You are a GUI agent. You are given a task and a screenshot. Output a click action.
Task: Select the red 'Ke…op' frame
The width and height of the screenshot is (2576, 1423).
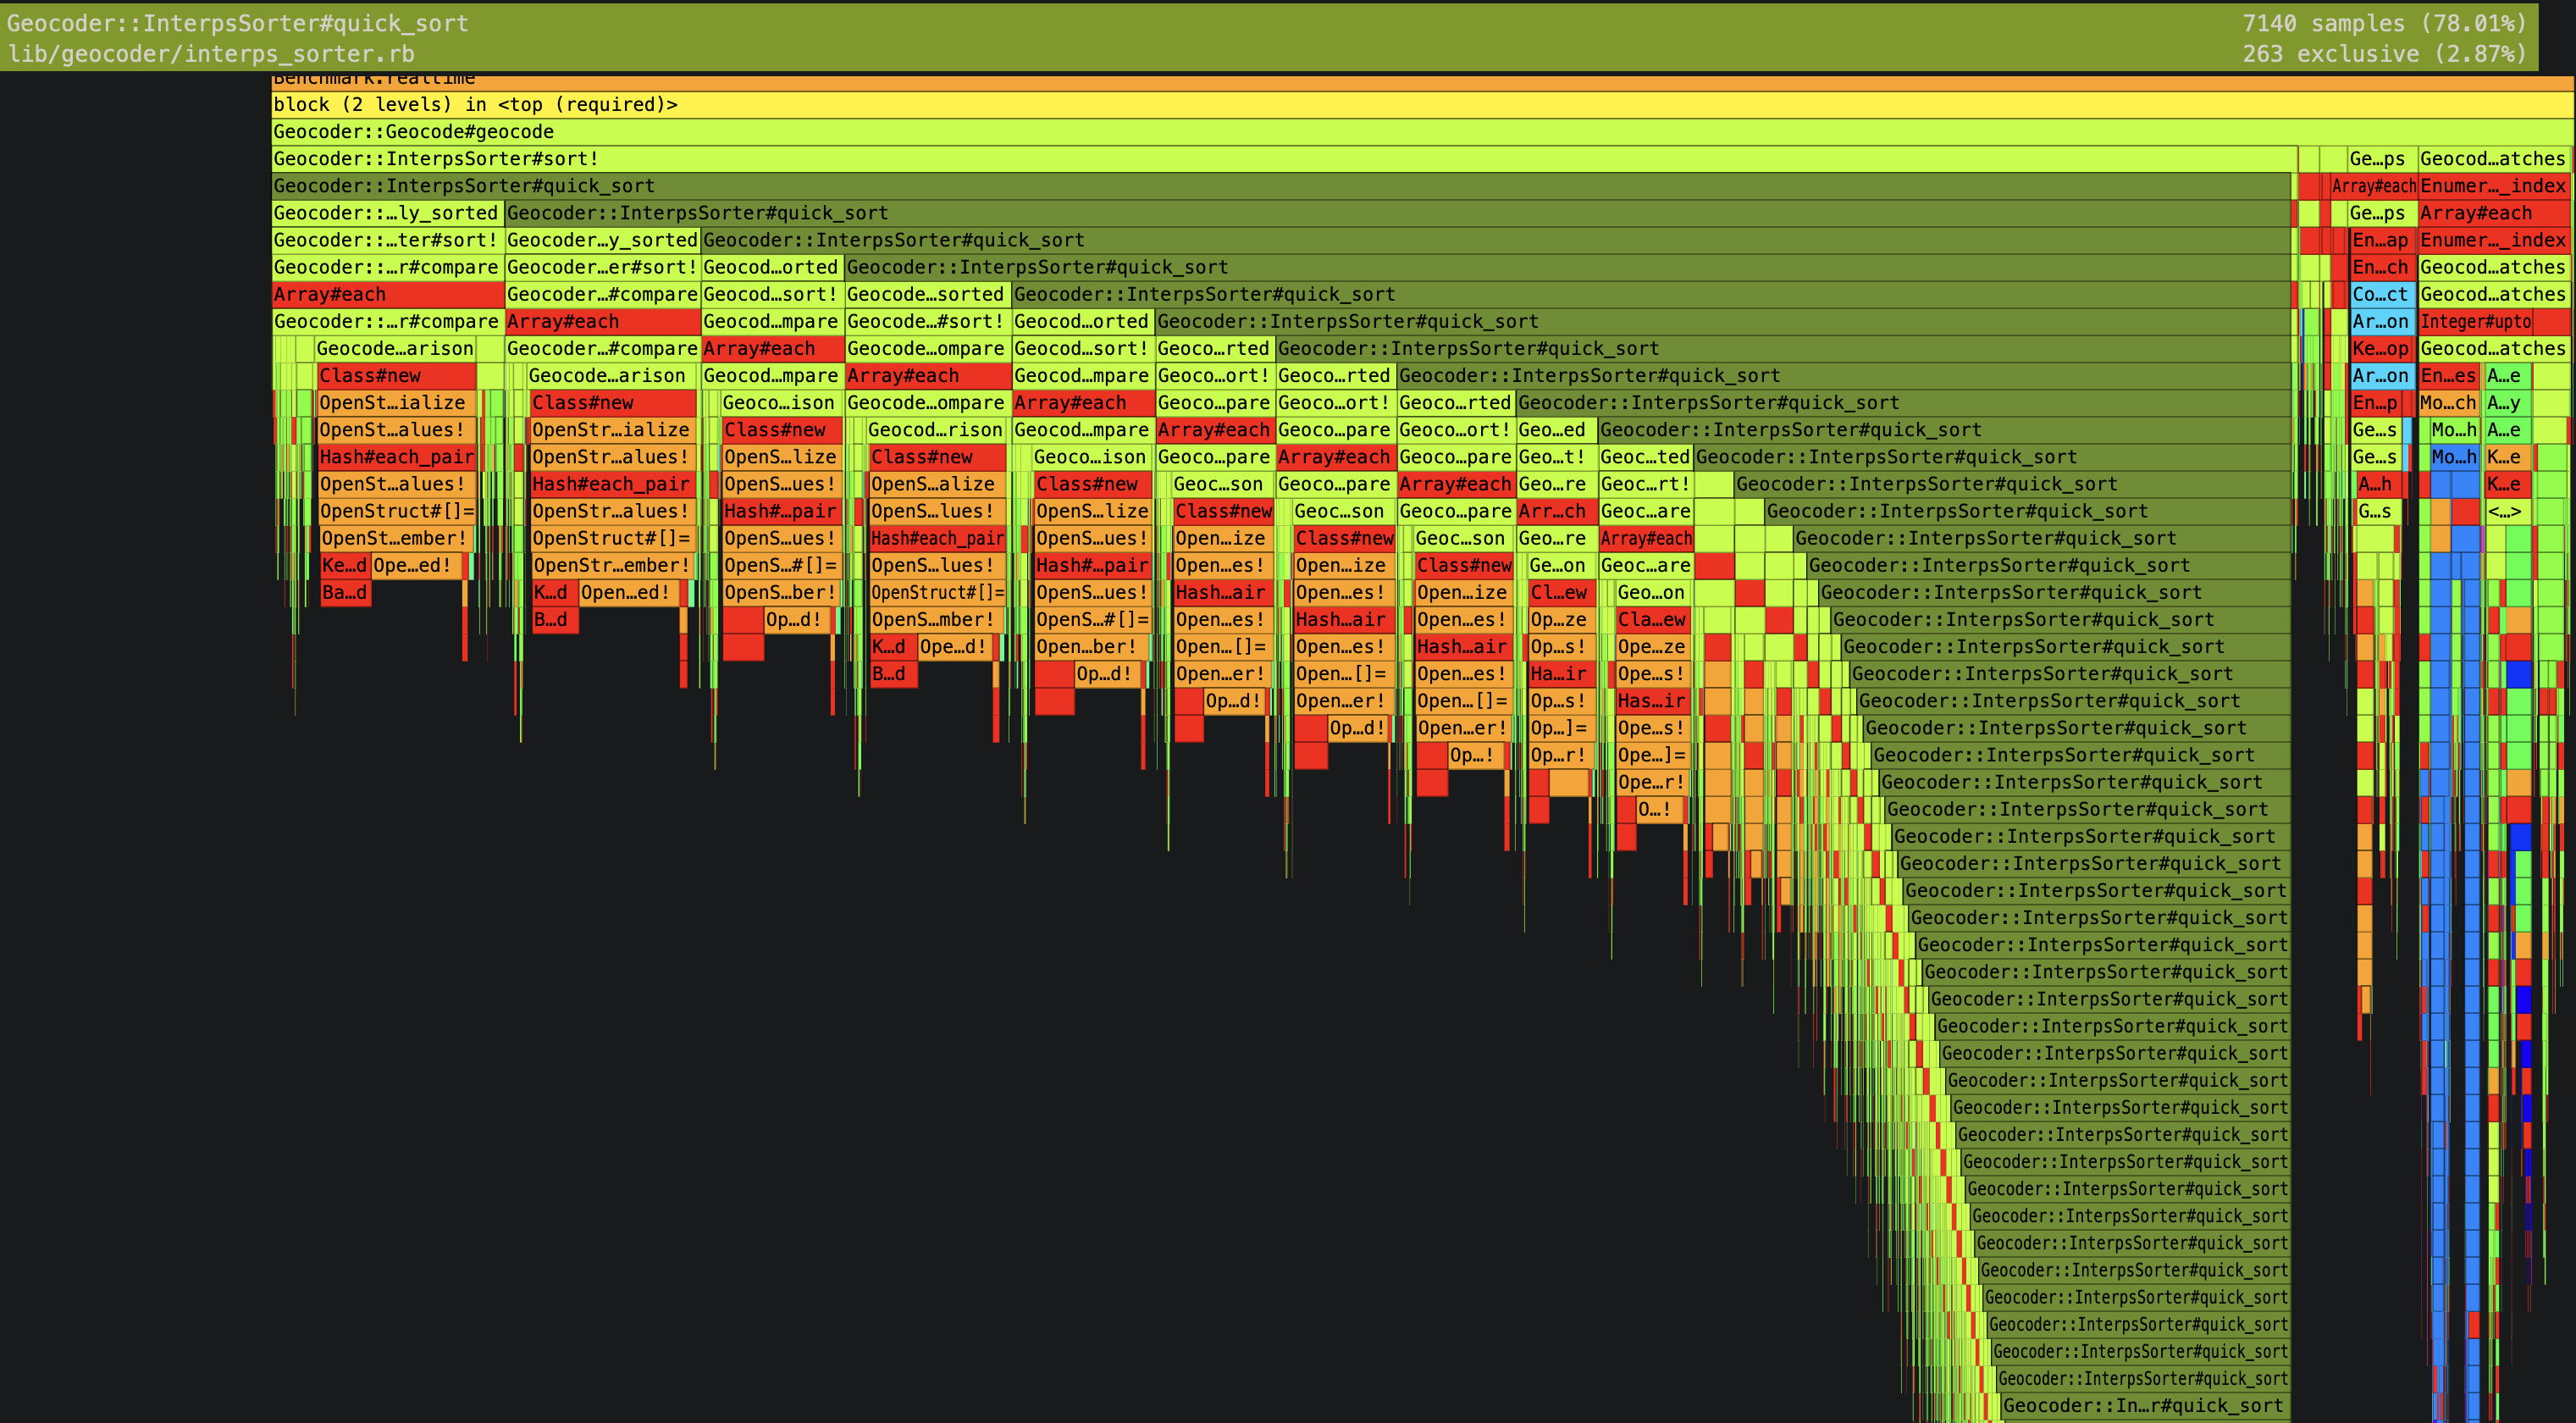click(2381, 348)
